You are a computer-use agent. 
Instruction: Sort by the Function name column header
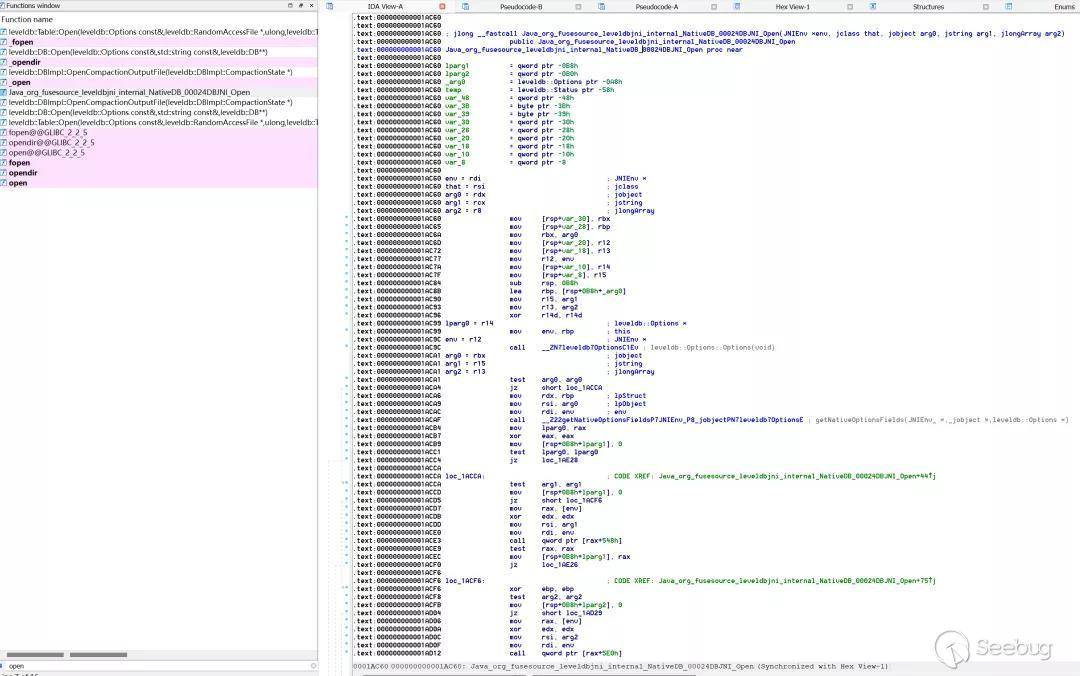(x=27, y=19)
